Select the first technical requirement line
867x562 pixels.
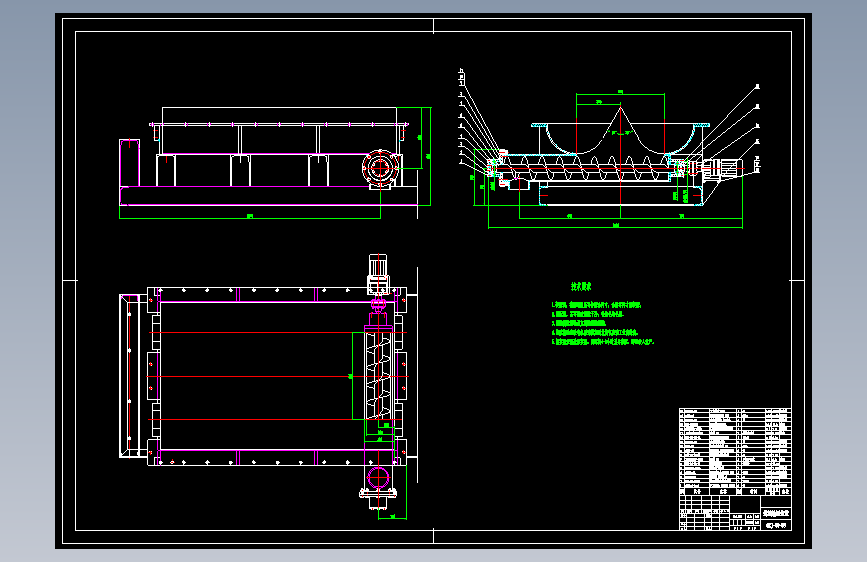pyautogui.click(x=597, y=305)
